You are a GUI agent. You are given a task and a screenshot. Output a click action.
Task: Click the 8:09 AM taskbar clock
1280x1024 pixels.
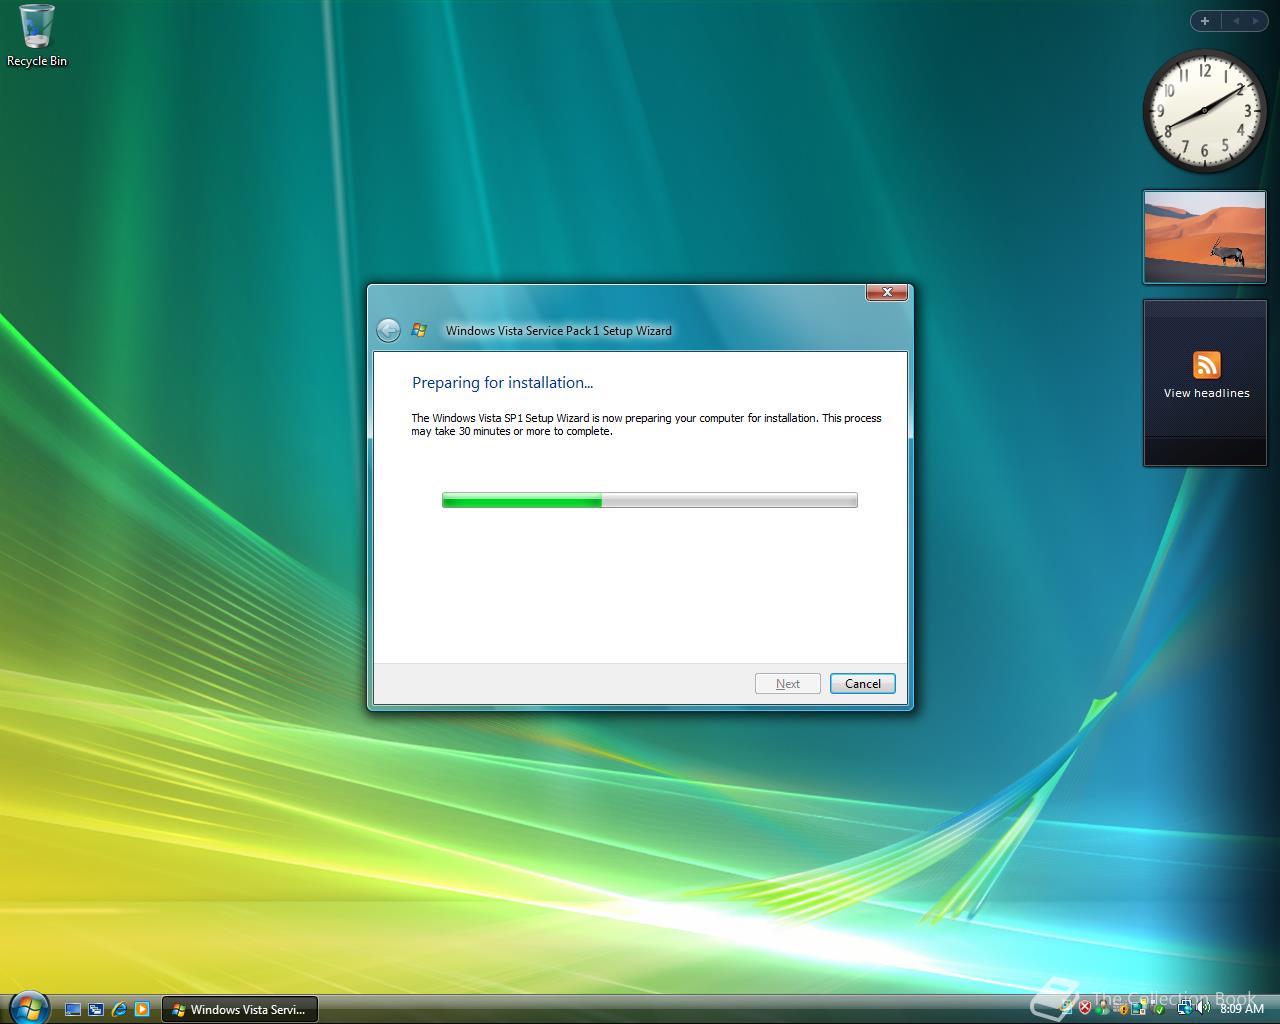tap(1242, 1008)
